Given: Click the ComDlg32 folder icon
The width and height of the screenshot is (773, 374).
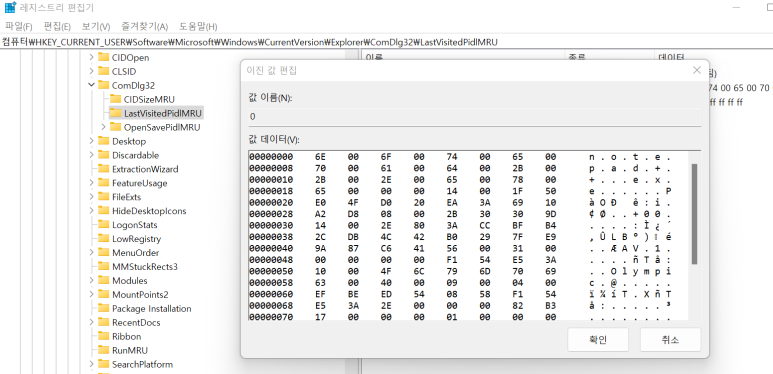Looking at the screenshot, I should pos(103,85).
